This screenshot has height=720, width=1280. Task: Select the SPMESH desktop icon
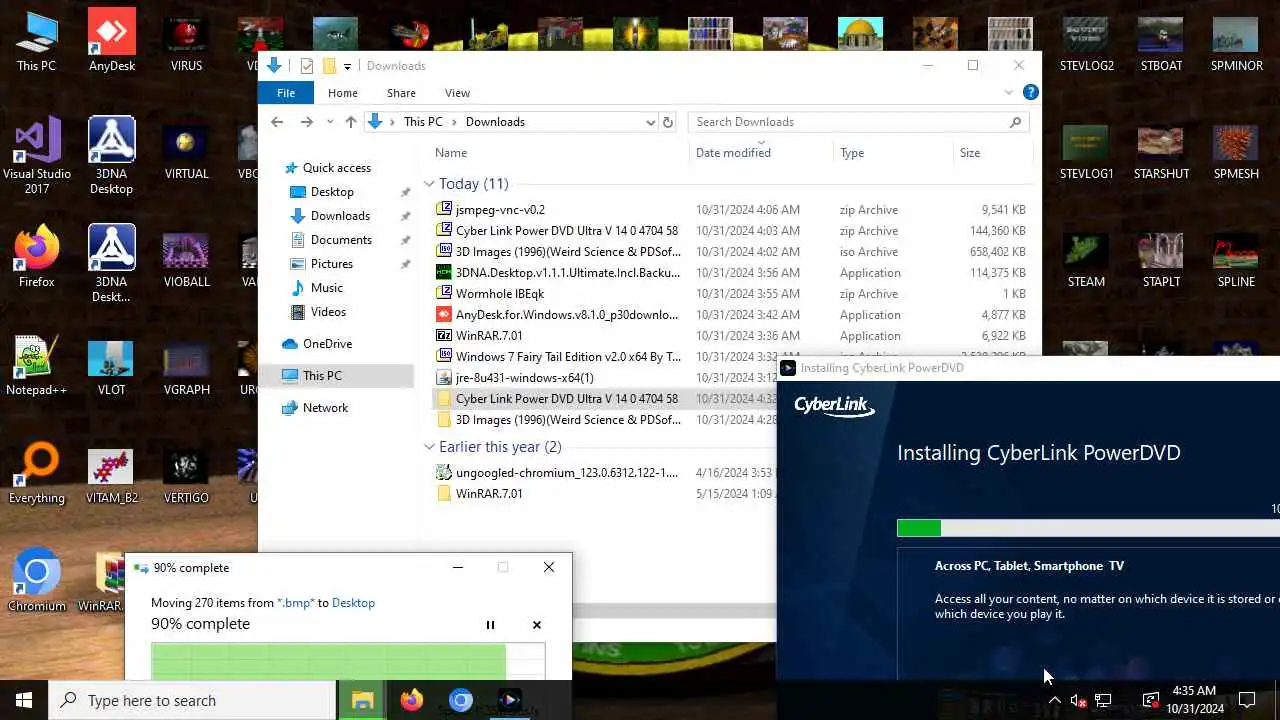(1236, 150)
